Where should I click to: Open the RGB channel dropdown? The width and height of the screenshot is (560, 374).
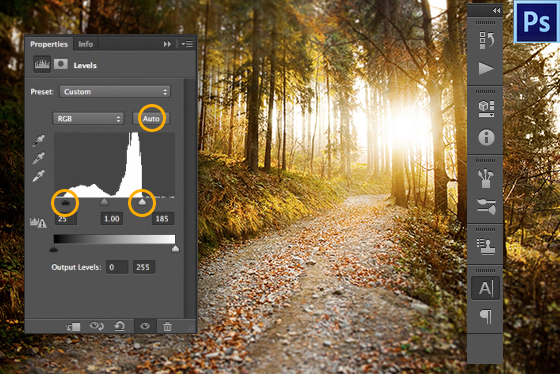click(x=88, y=119)
